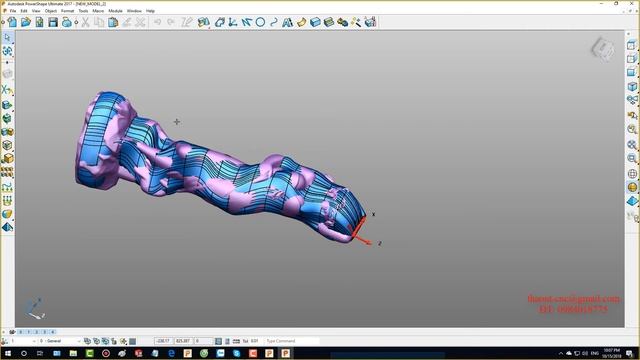This screenshot has height=360, width=640.
Task: Click the isometric cube view icon, right toolbar
Action: pyautogui.click(x=632, y=87)
